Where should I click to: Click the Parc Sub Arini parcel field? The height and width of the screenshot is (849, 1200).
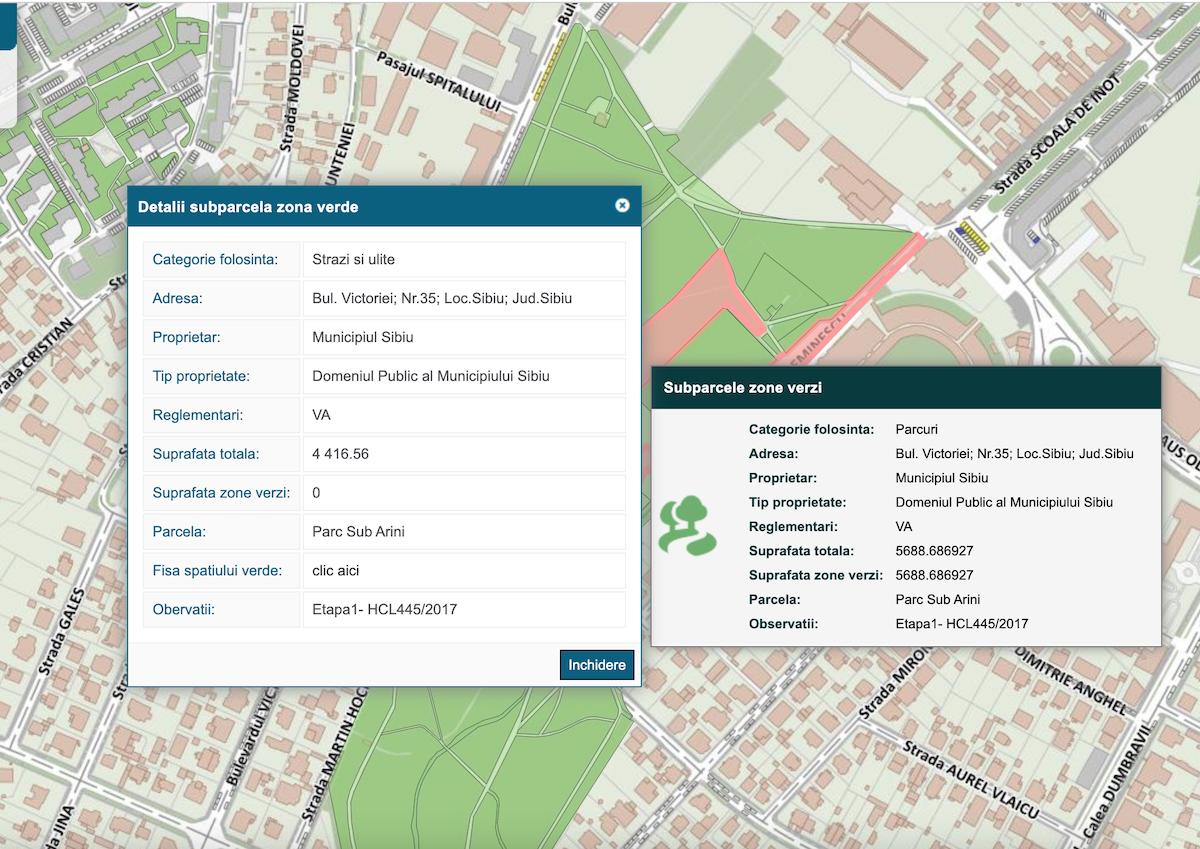[x=358, y=532]
